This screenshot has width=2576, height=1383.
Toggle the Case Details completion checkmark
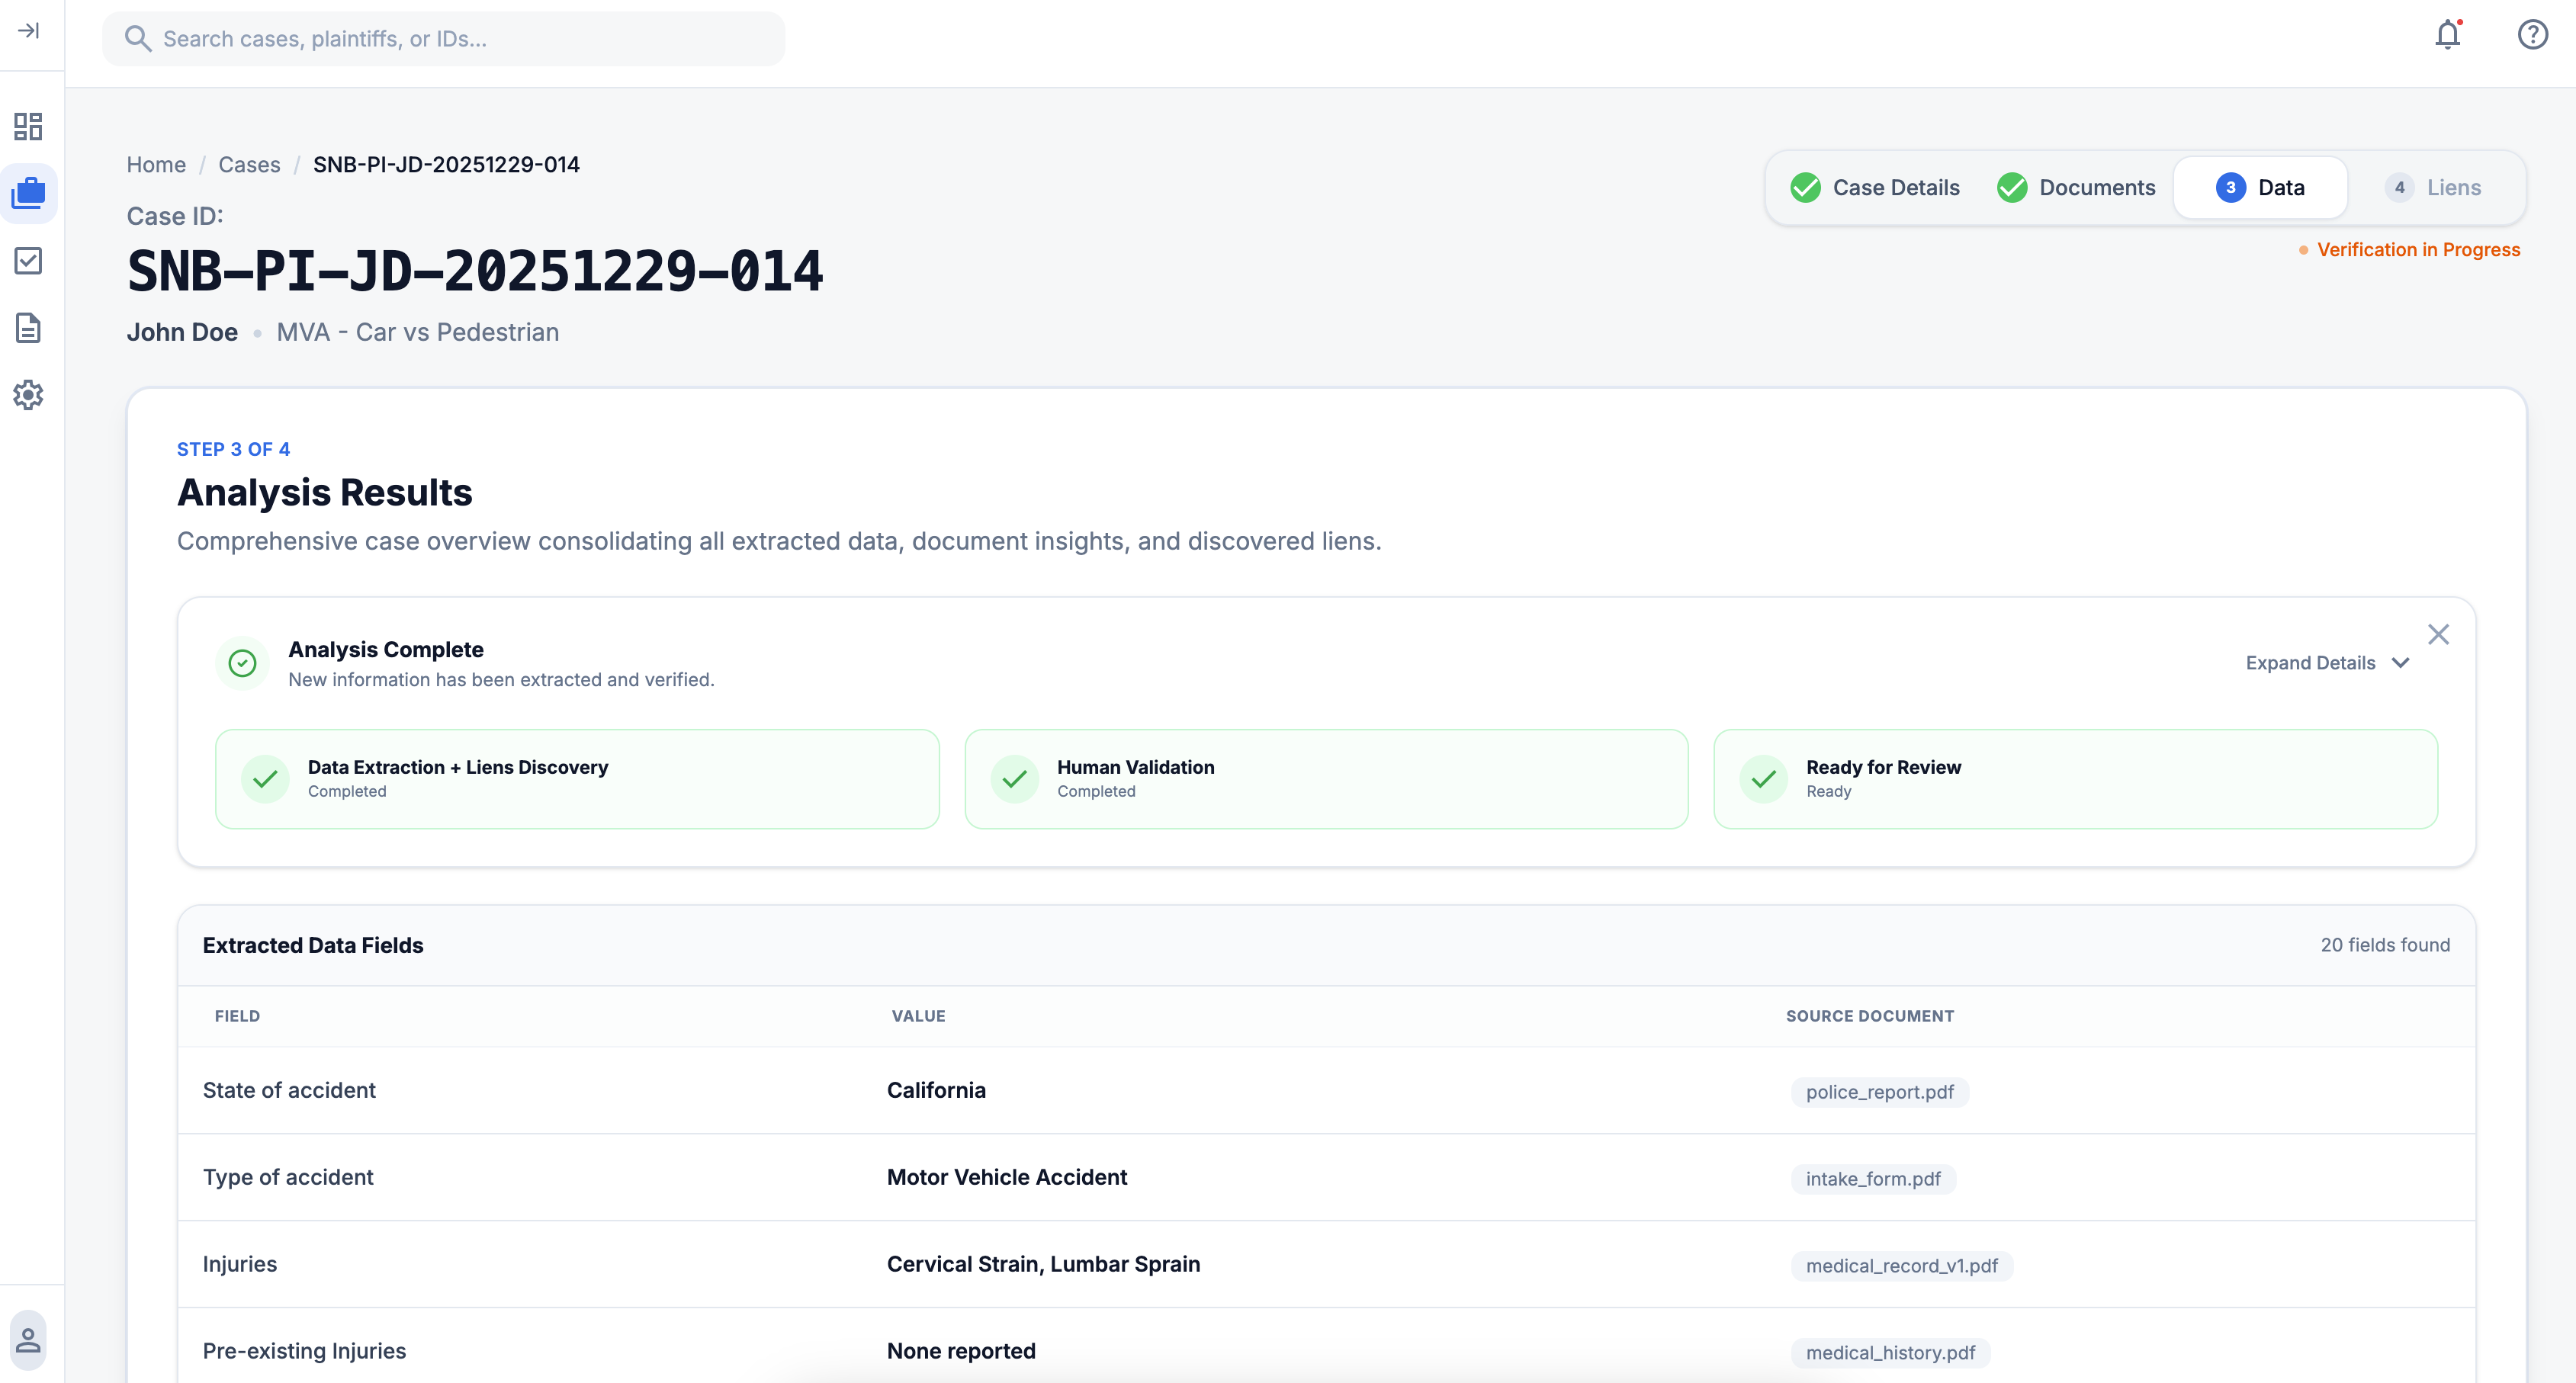[x=1806, y=187]
